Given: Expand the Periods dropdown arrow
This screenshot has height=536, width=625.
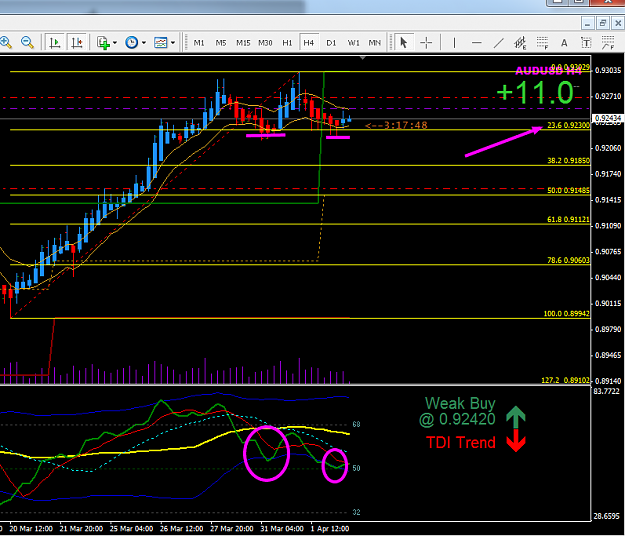Looking at the screenshot, I should (144, 43).
